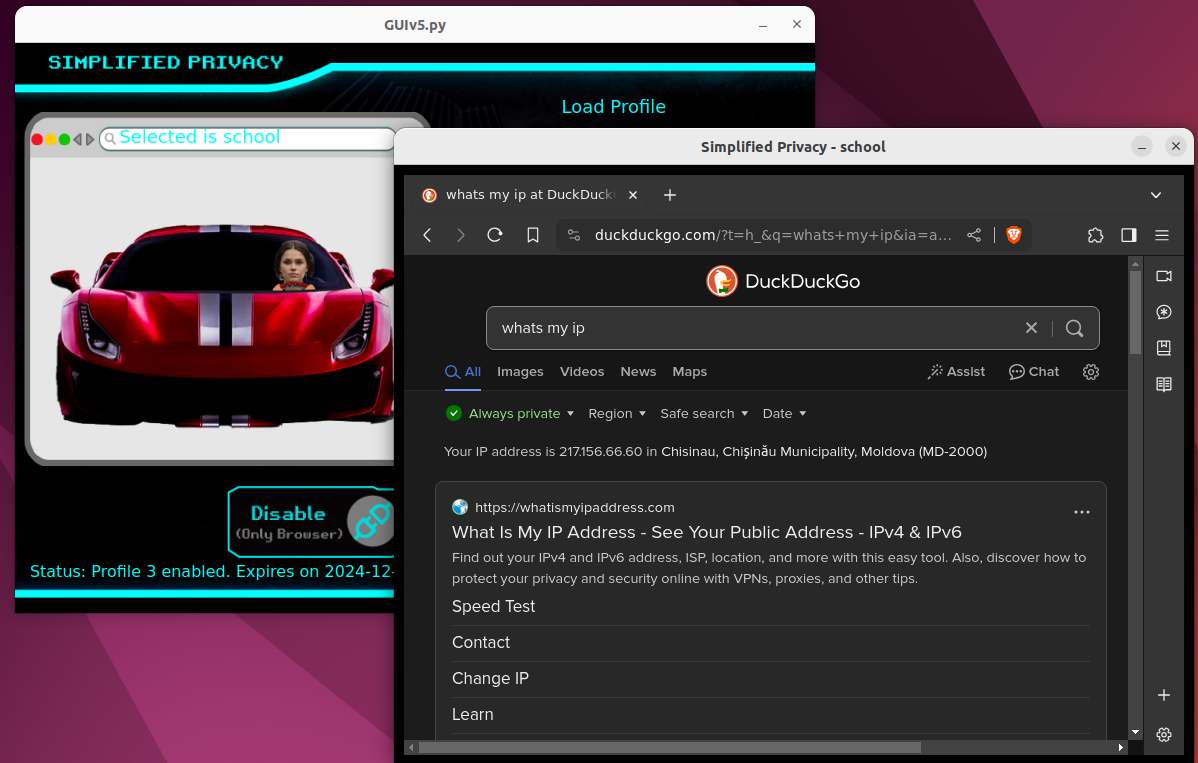This screenshot has width=1198, height=763.
Task: Open the Assist feature
Action: (956, 372)
